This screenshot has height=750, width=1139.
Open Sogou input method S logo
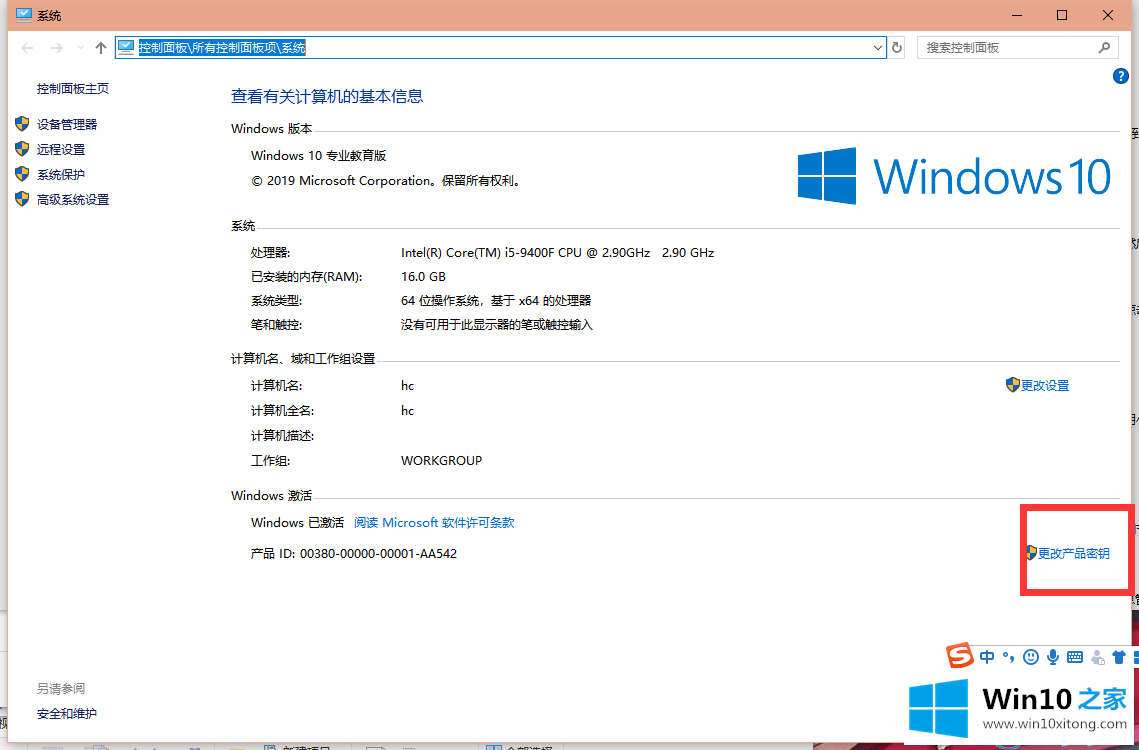pyautogui.click(x=961, y=656)
